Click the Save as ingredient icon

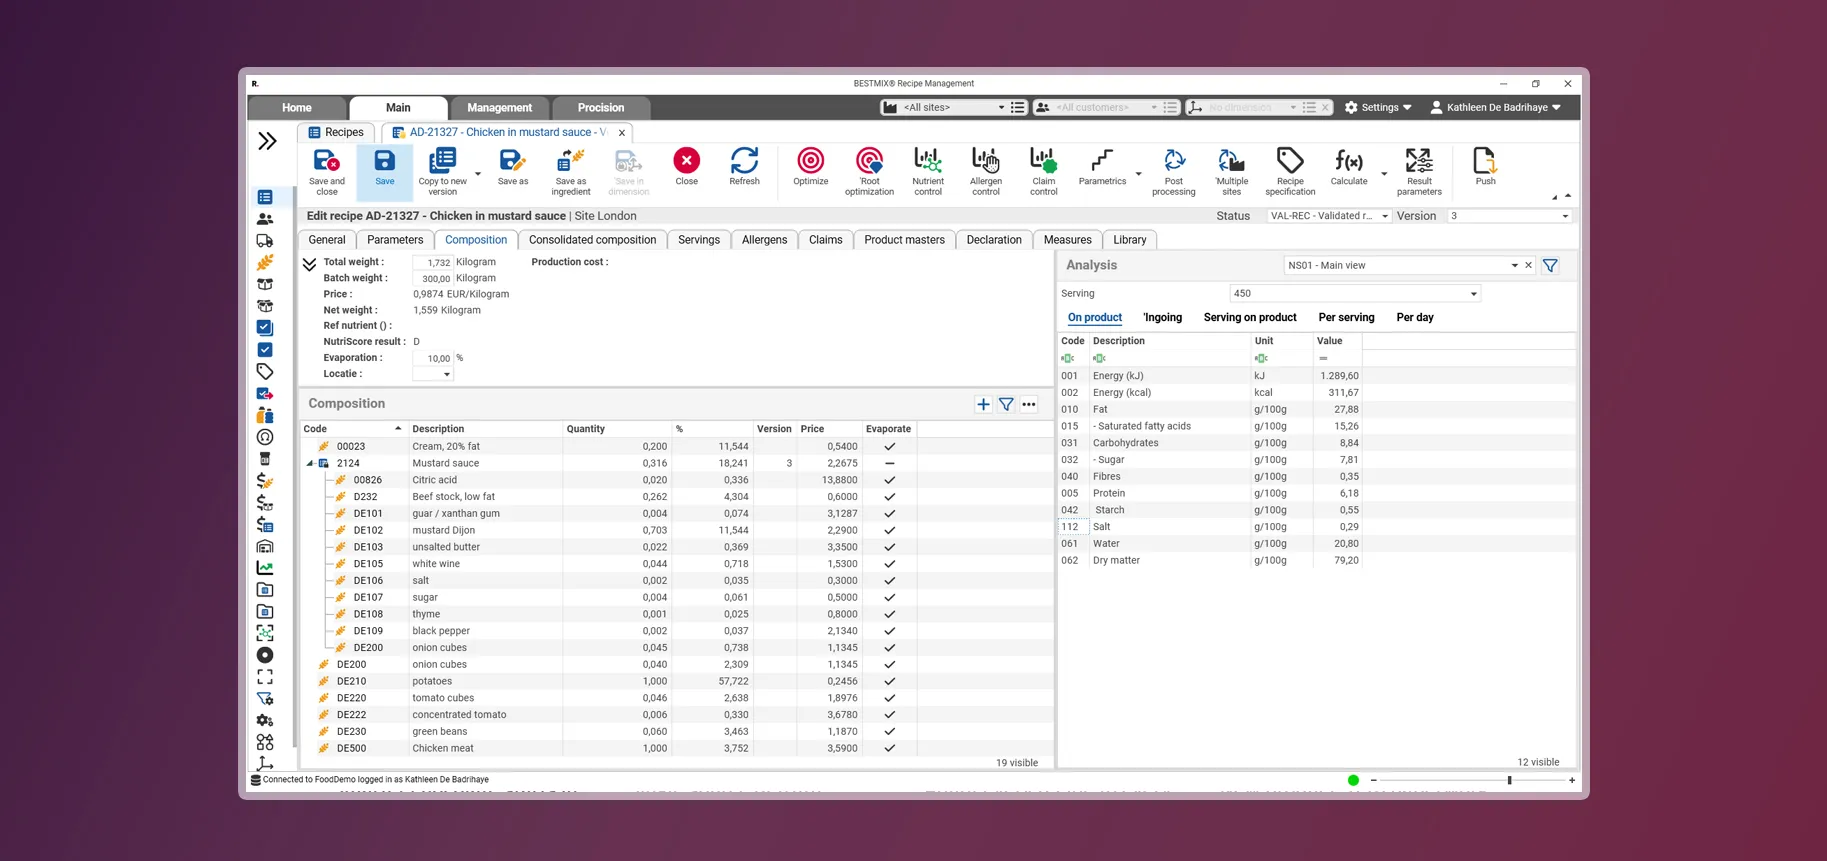point(570,161)
